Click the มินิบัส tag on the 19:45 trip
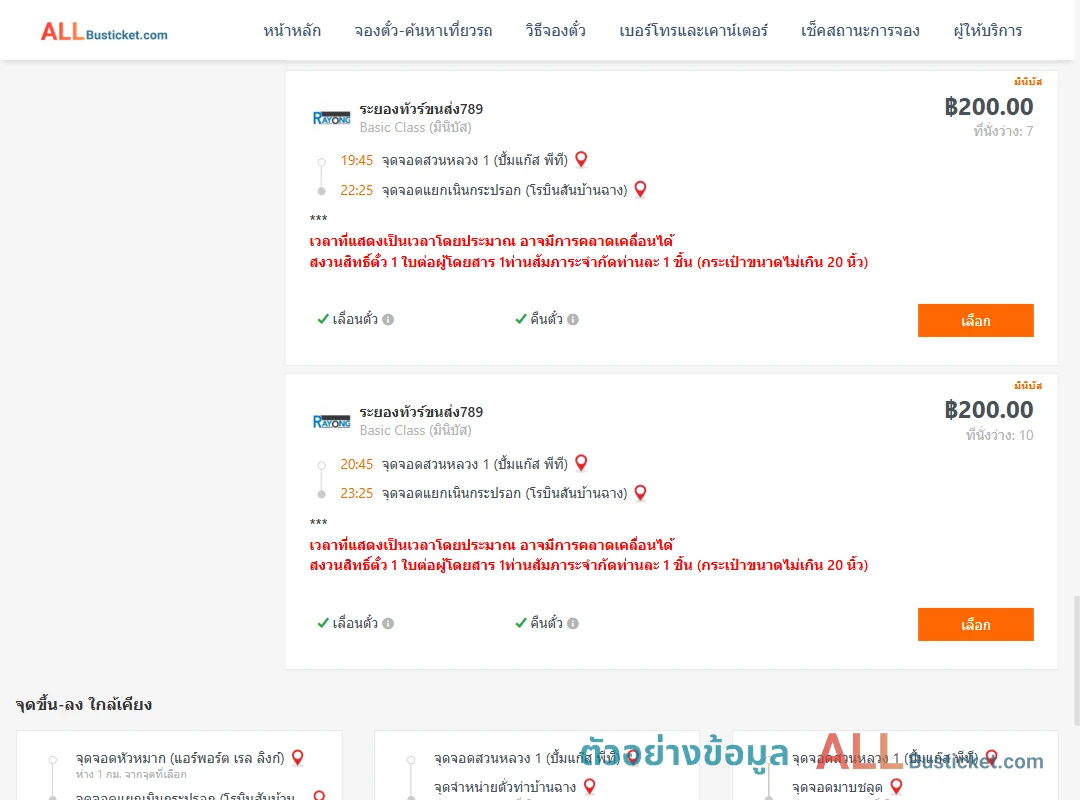Image resolution: width=1080 pixels, height=800 pixels. pyautogui.click(x=1028, y=81)
